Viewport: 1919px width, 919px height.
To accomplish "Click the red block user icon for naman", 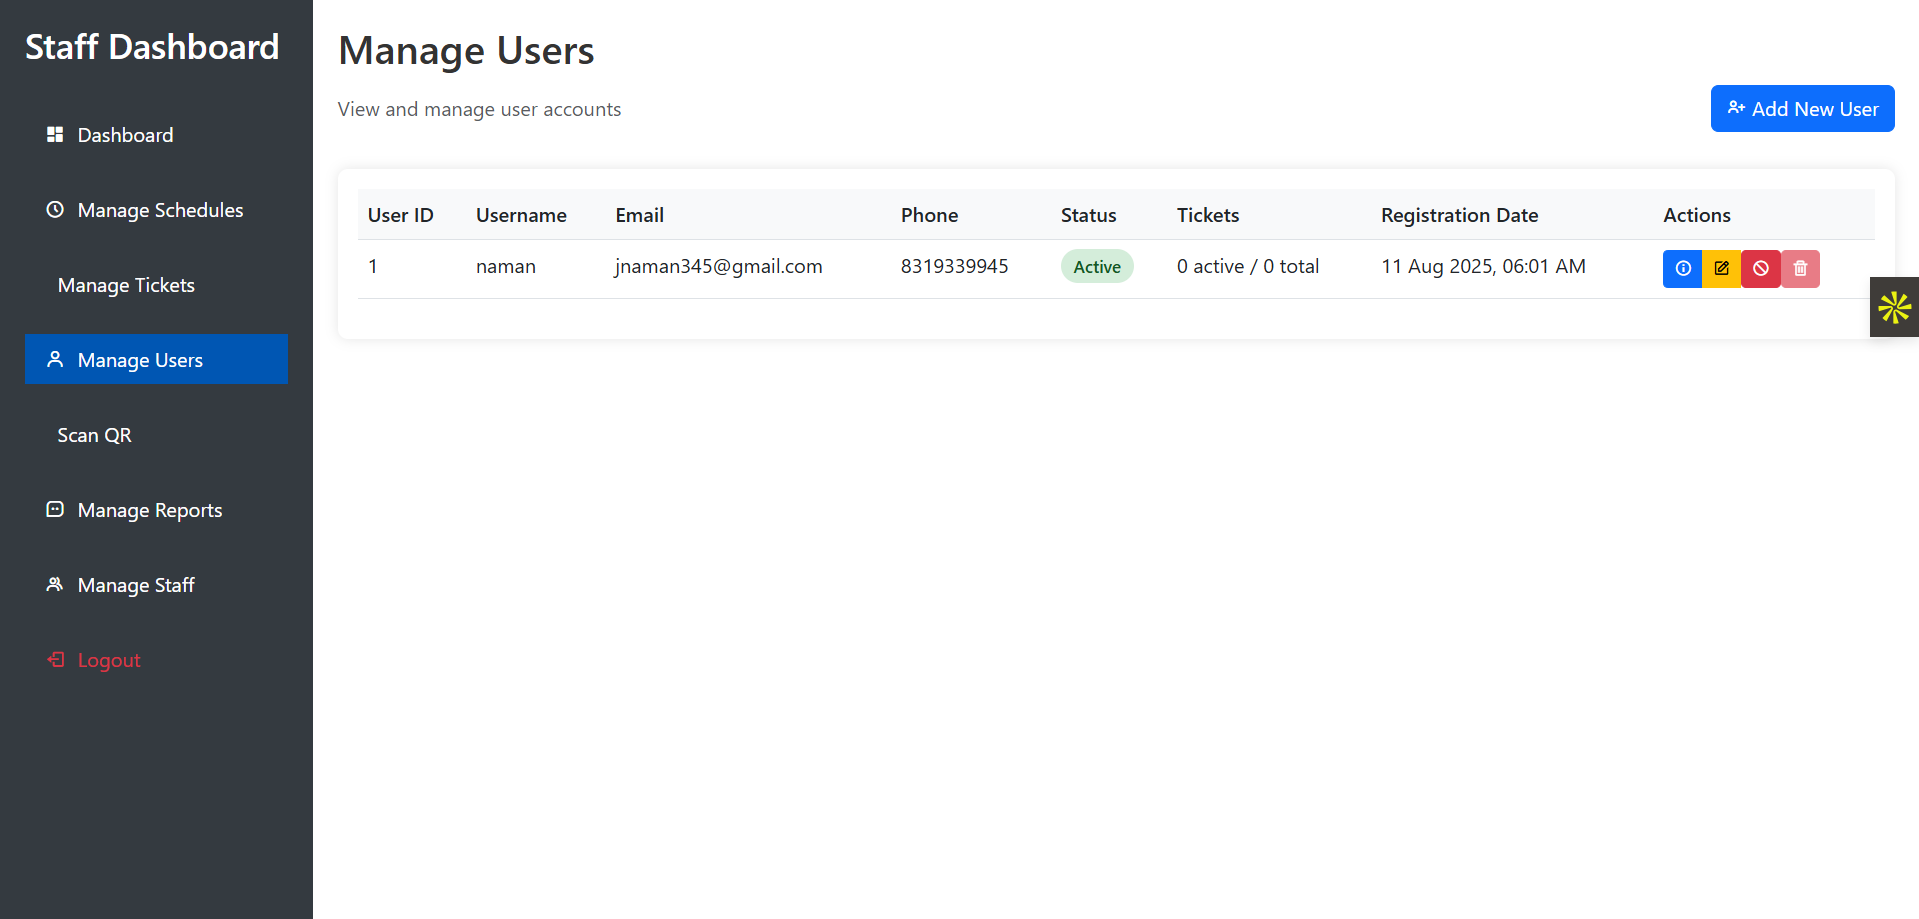I will coord(1761,268).
